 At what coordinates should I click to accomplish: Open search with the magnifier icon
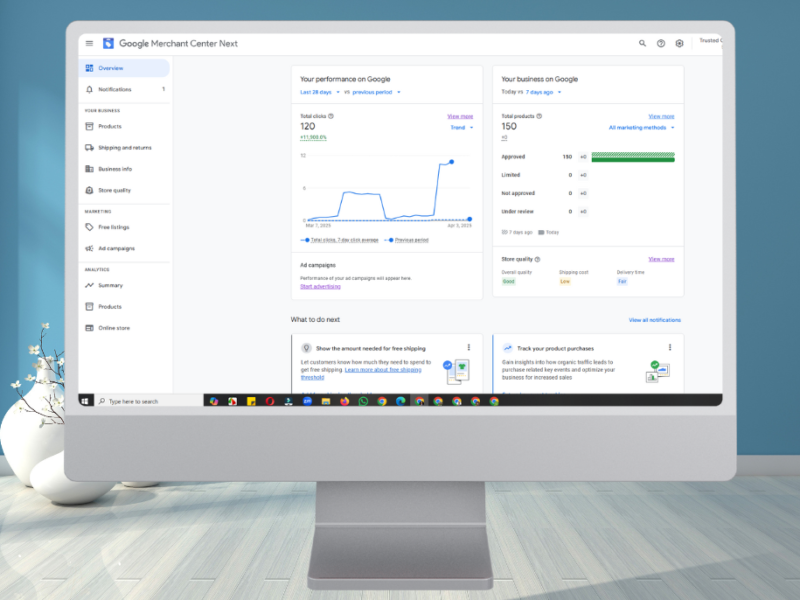pyautogui.click(x=642, y=43)
